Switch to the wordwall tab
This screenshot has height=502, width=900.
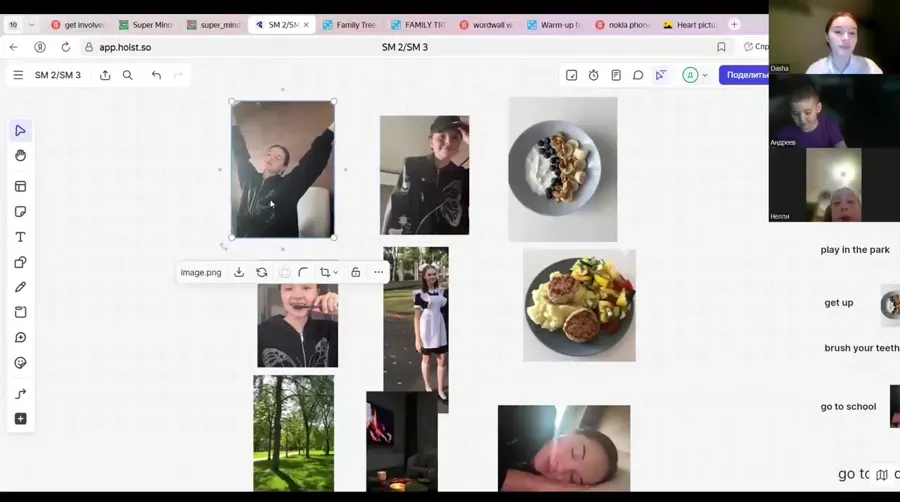(x=486, y=25)
